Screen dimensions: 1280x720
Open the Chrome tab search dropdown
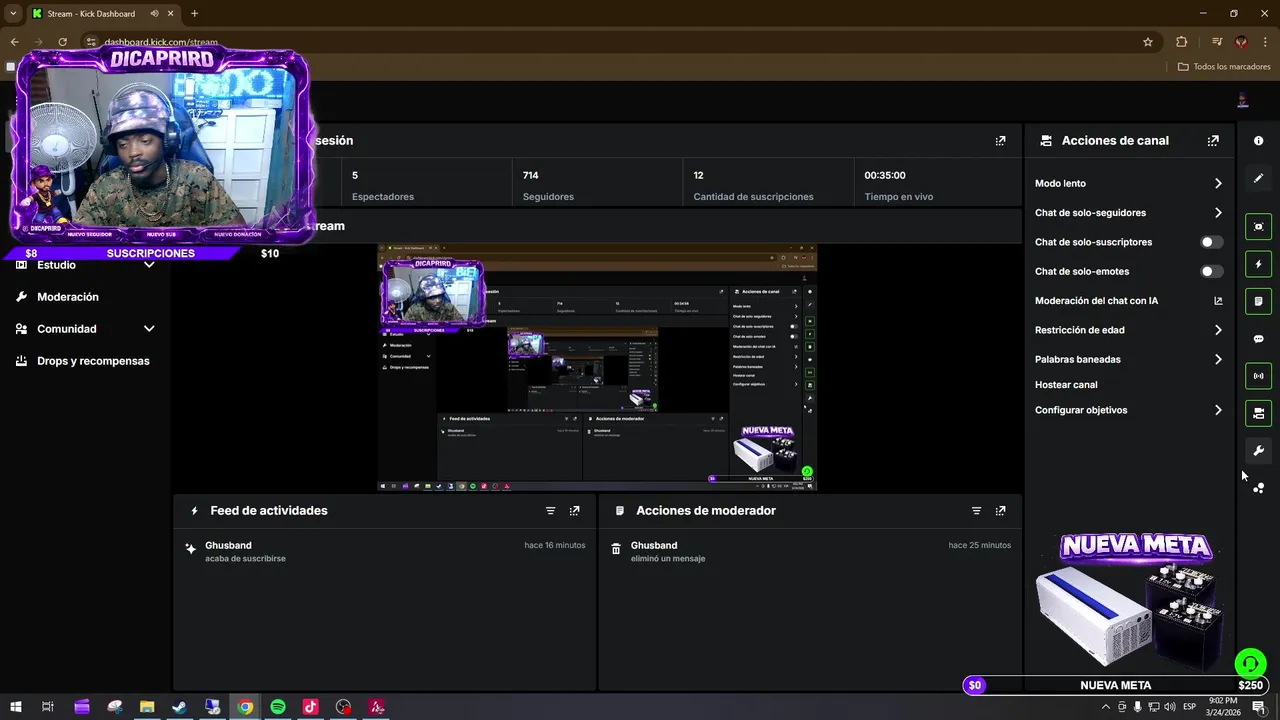click(x=12, y=13)
